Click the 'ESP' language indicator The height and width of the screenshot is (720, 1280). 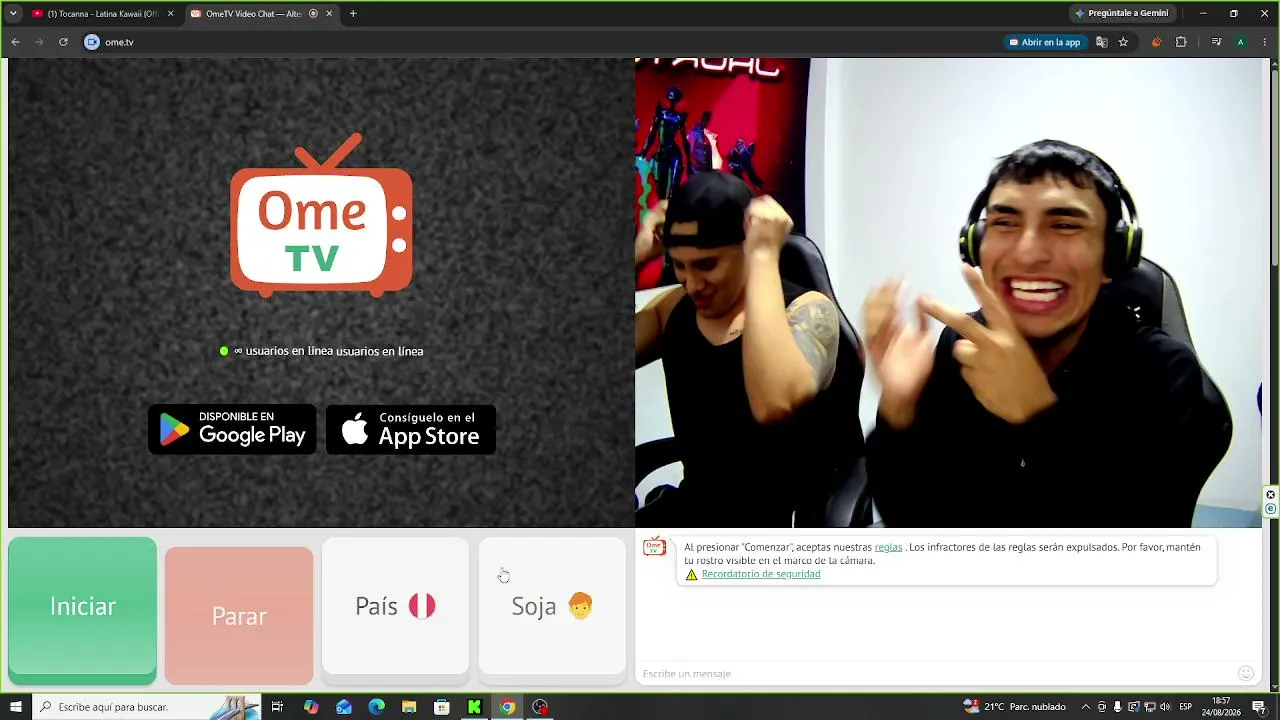1186,707
